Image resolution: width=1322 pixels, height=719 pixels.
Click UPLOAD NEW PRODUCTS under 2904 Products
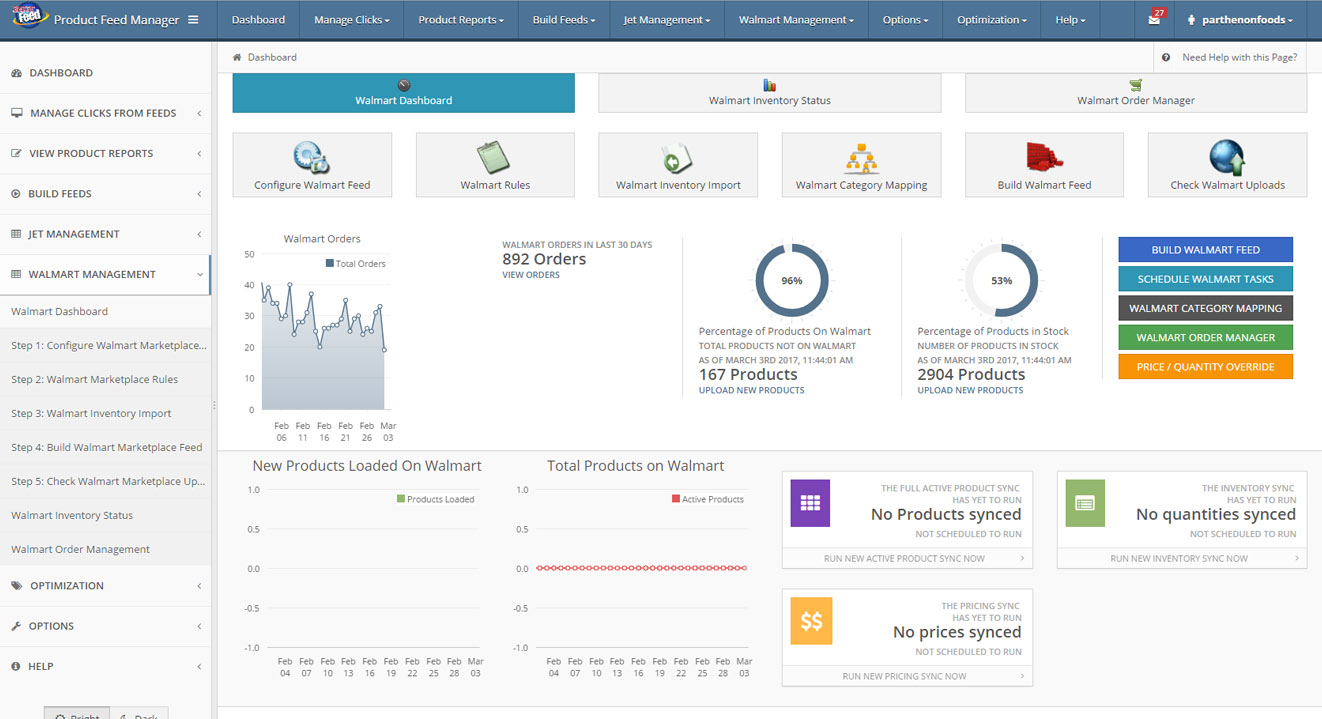pos(970,390)
